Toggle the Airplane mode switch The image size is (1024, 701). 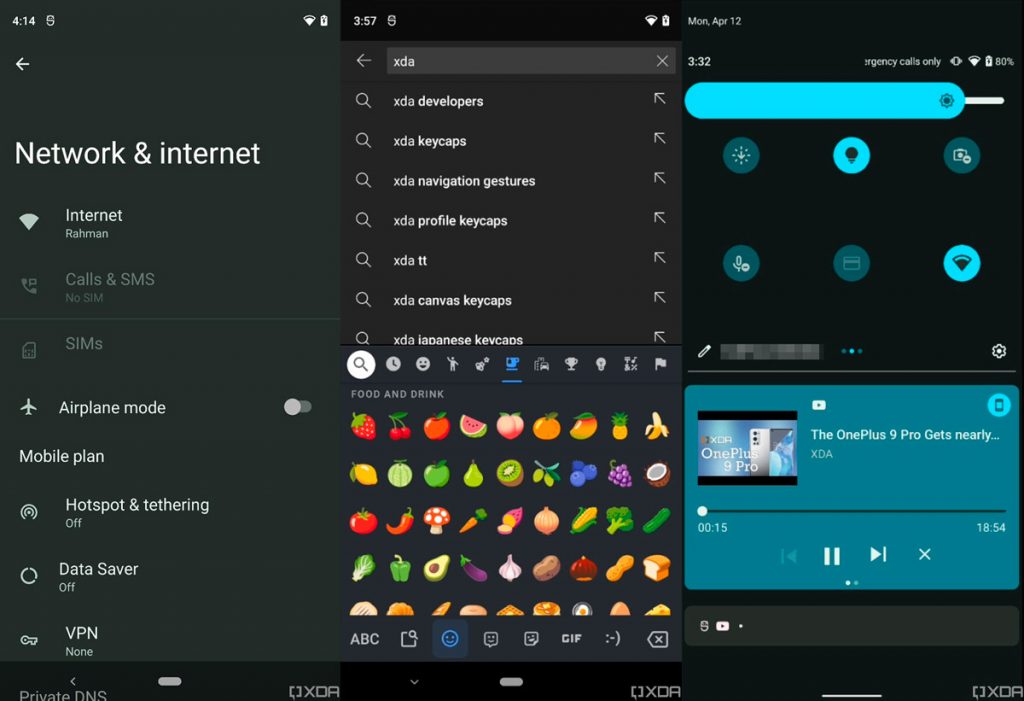(297, 407)
